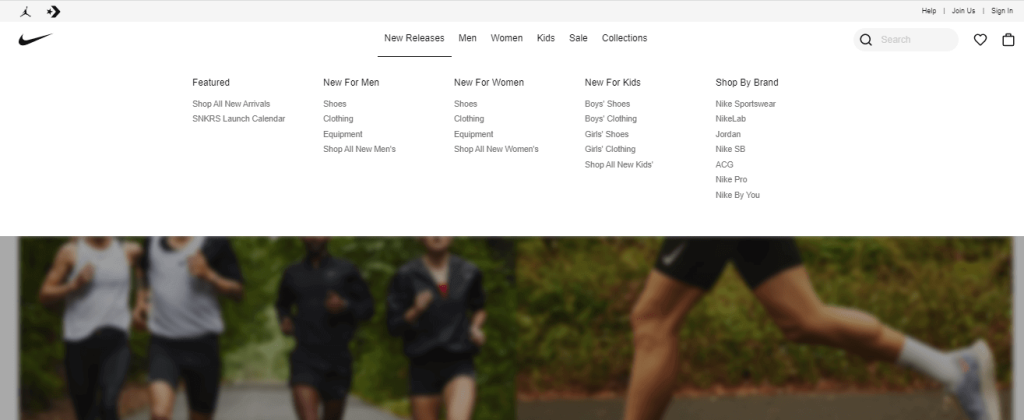The image size is (1024, 420).
Task: Go to Shop All New Women's
Action: 496,149
